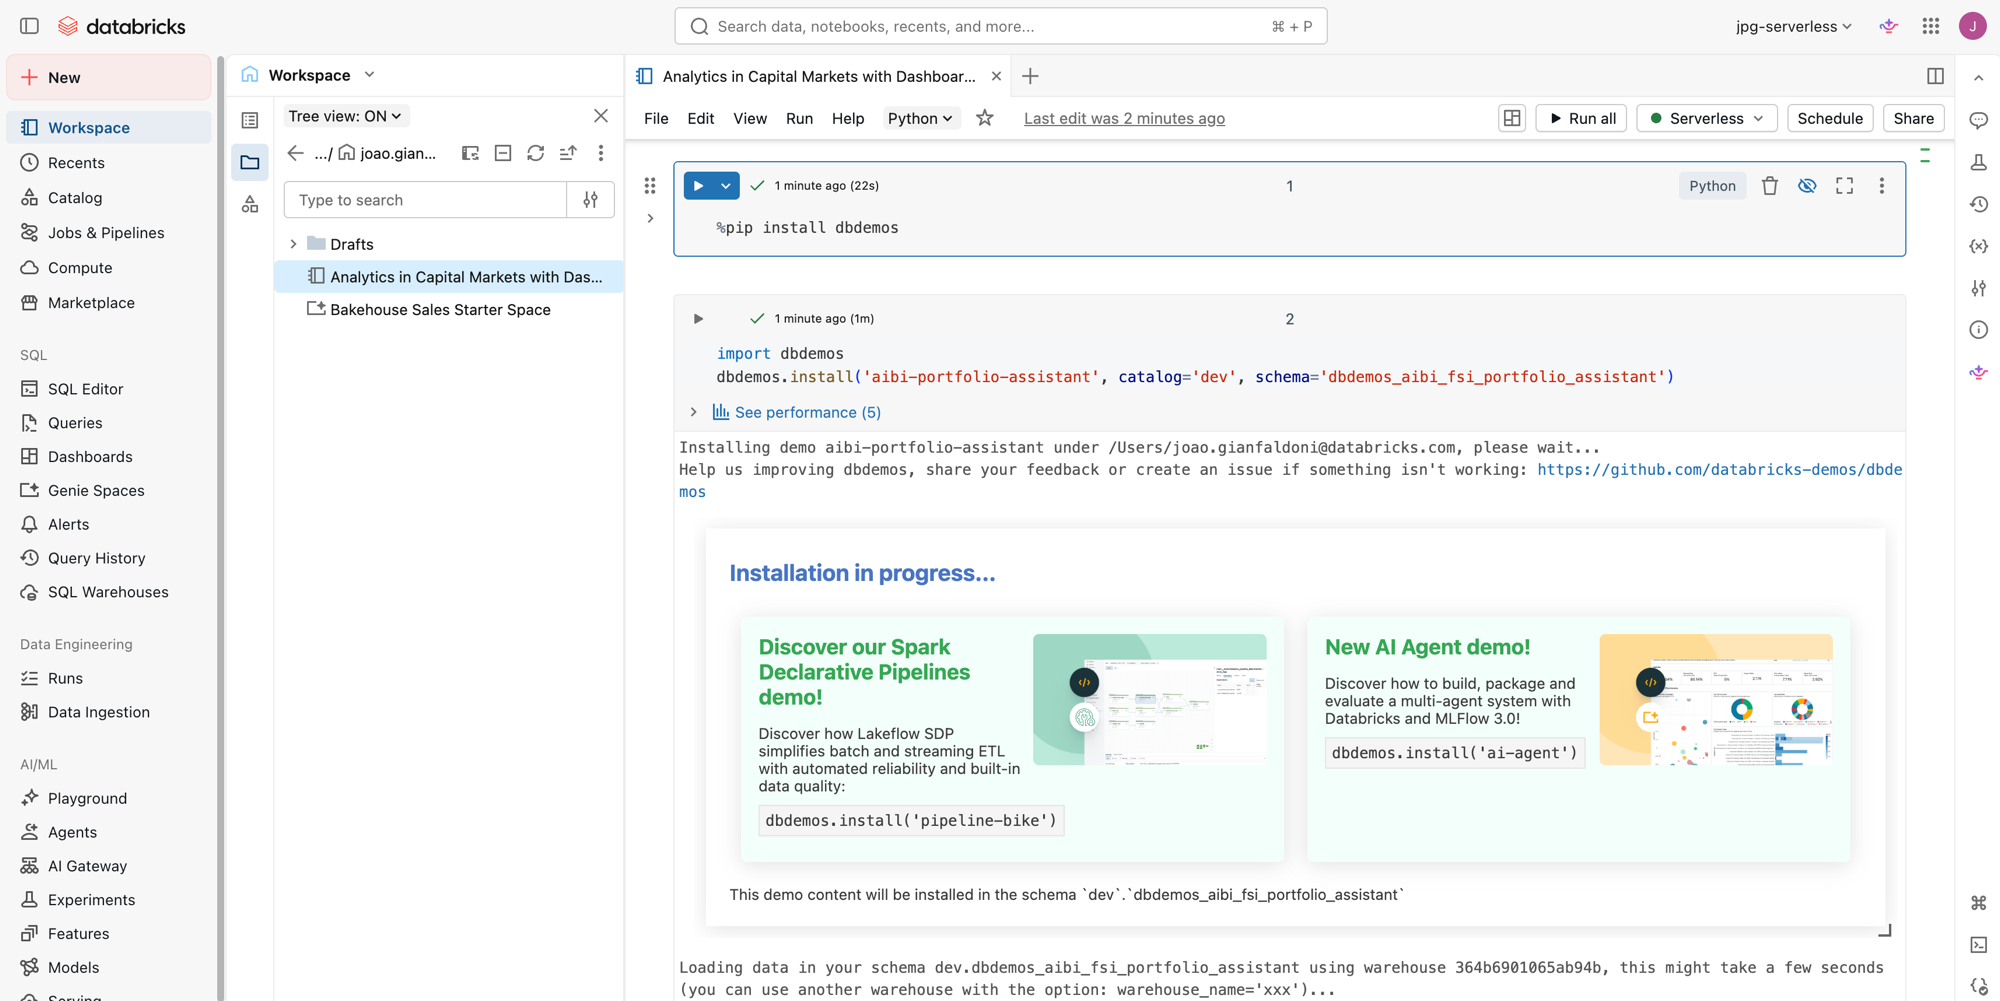Screen dimensions: 2000x1001
Task: Open the catalog explorer side icon
Action: [250, 204]
